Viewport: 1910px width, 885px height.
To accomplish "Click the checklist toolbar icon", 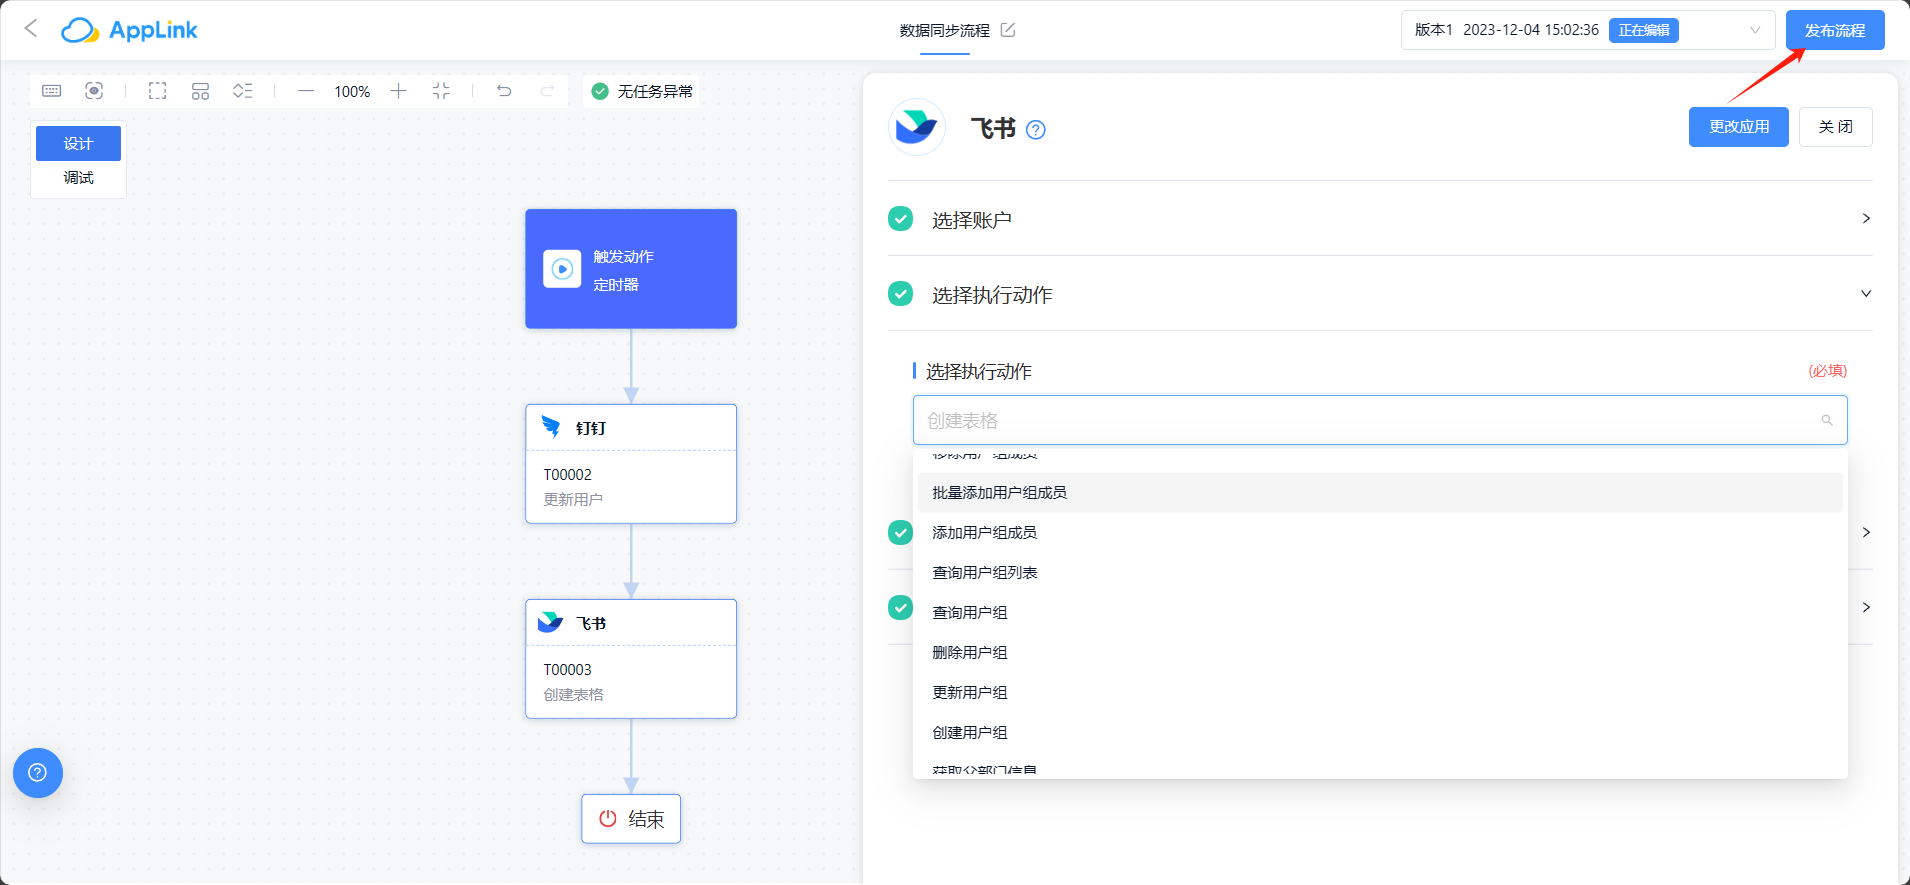I will (x=242, y=91).
